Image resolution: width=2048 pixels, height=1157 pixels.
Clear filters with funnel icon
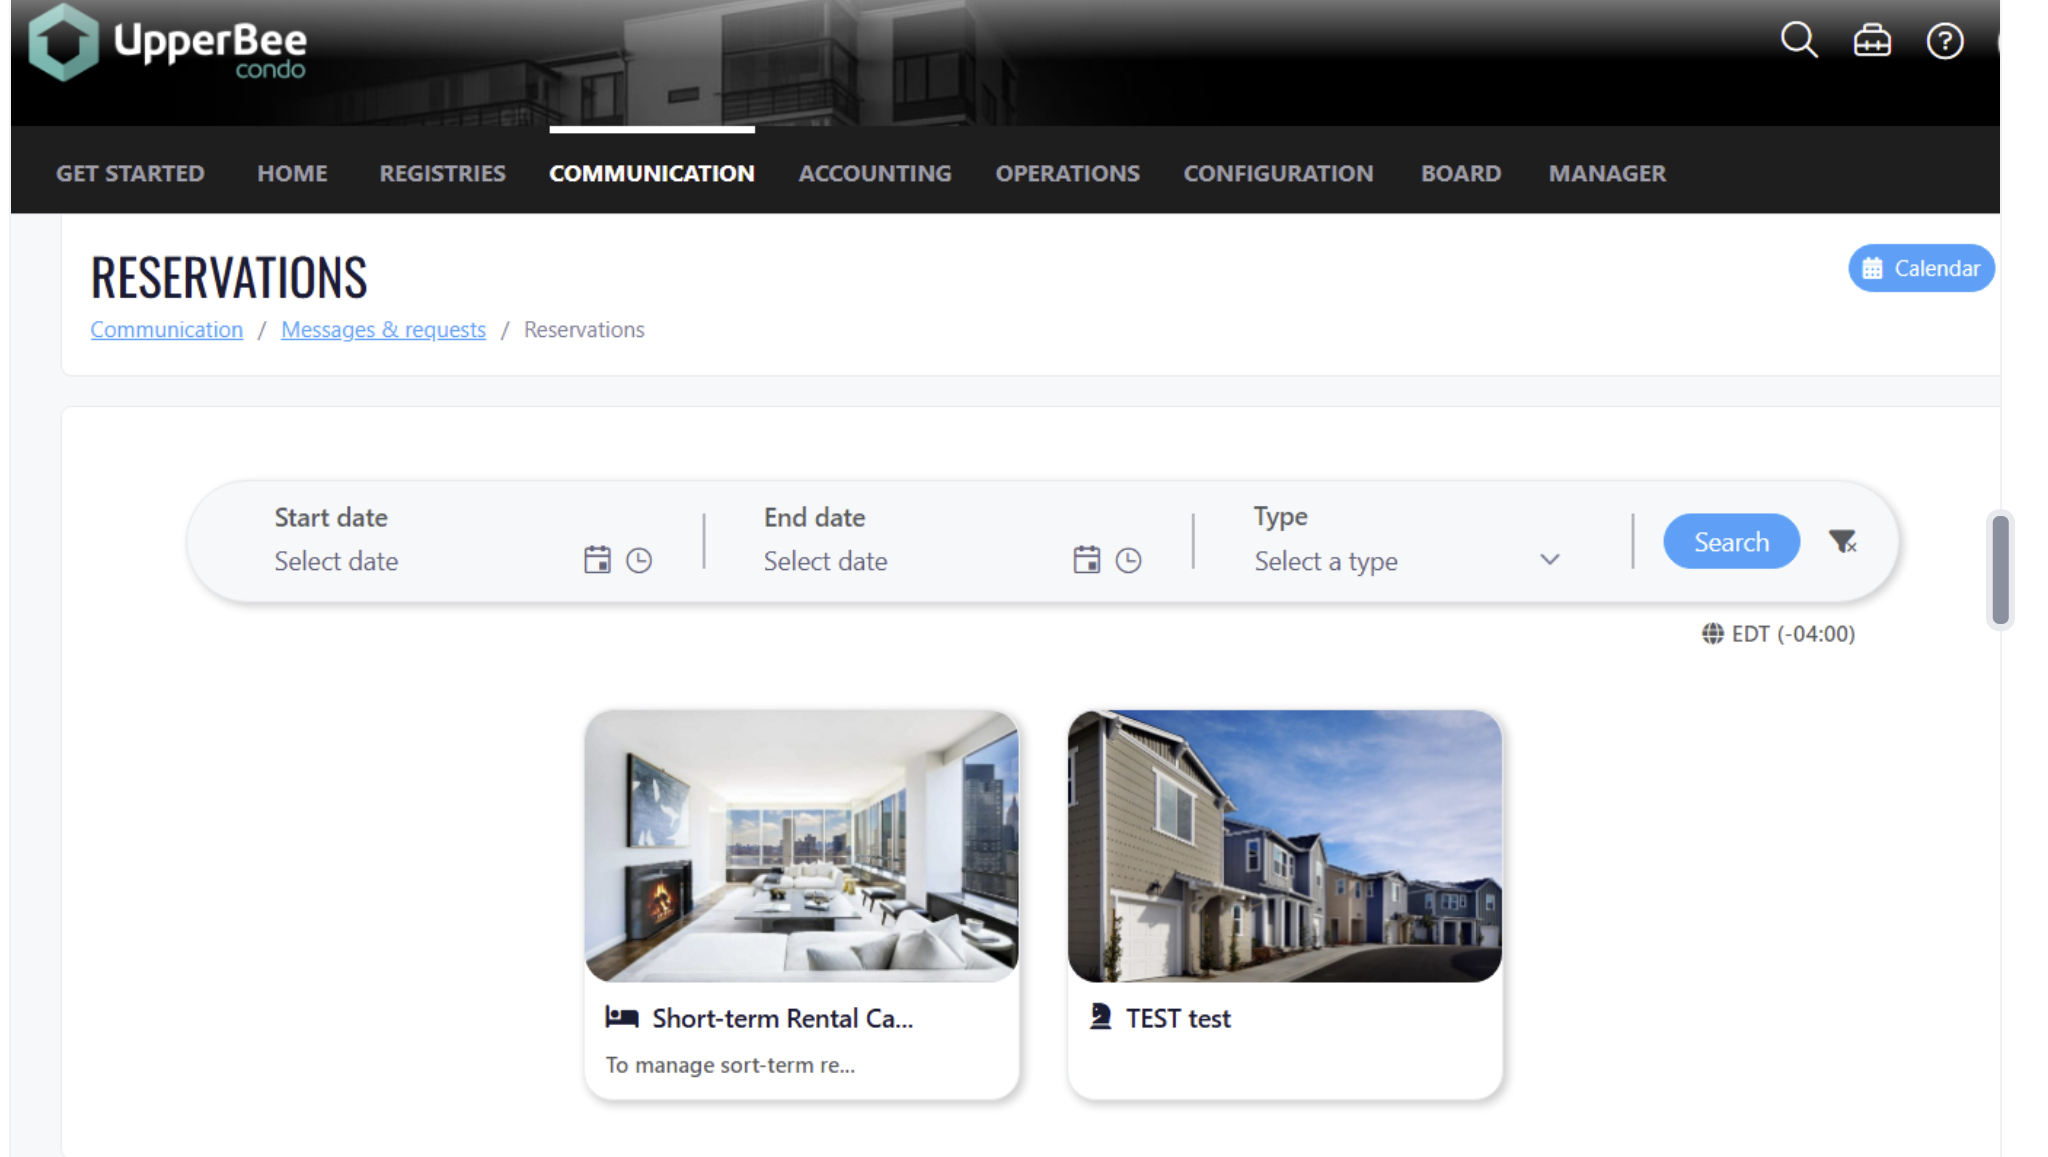click(1842, 542)
